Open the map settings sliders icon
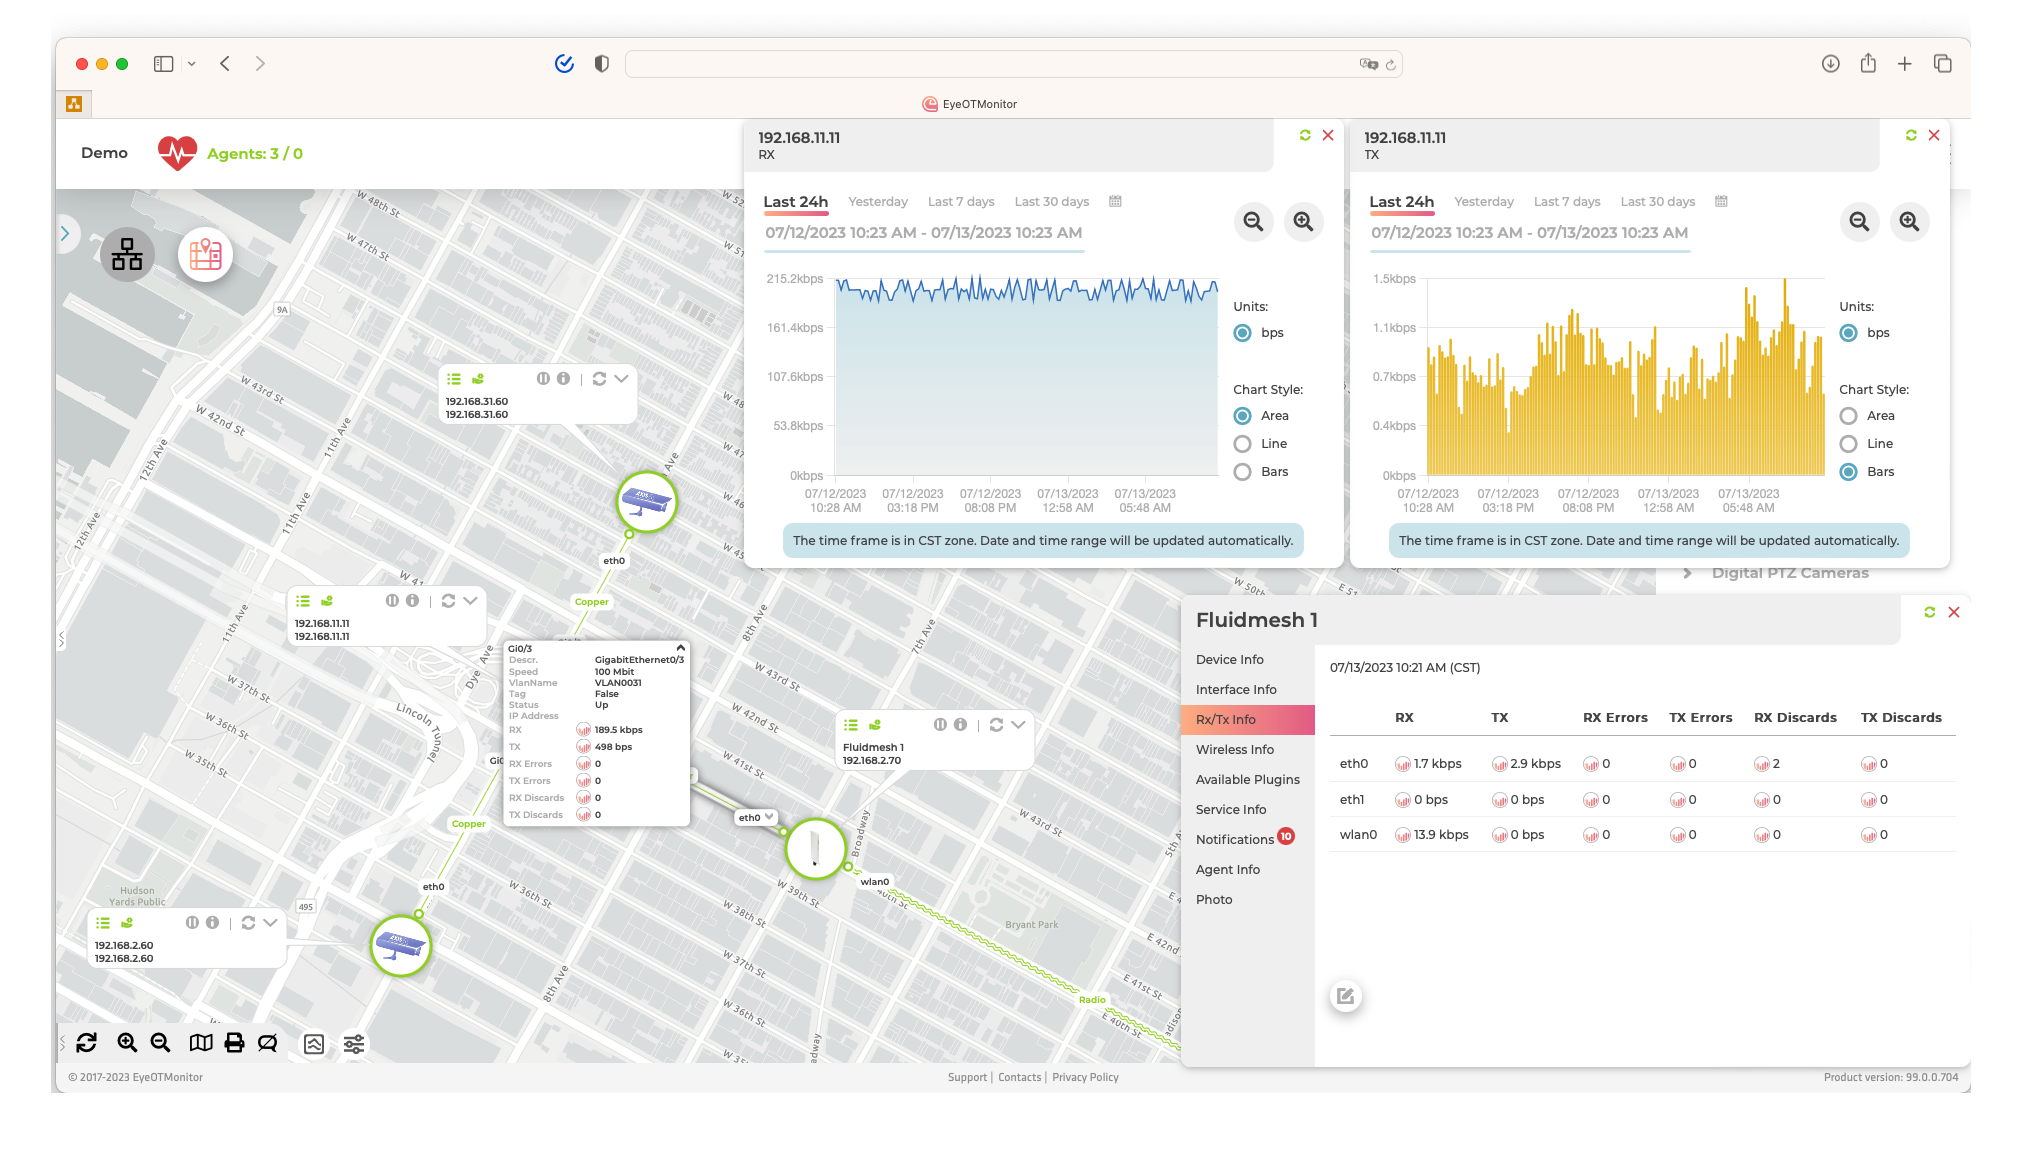 tap(354, 1044)
